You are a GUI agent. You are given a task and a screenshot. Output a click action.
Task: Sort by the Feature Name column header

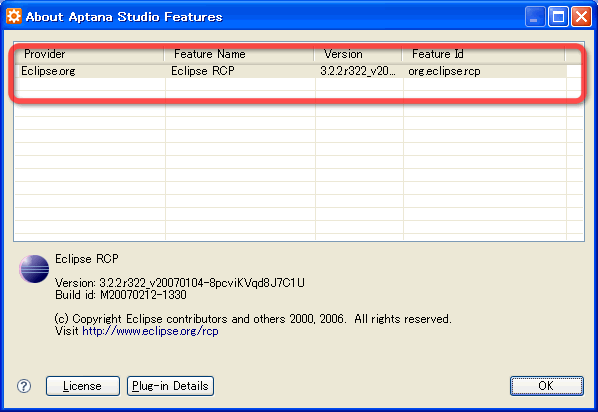click(x=239, y=54)
